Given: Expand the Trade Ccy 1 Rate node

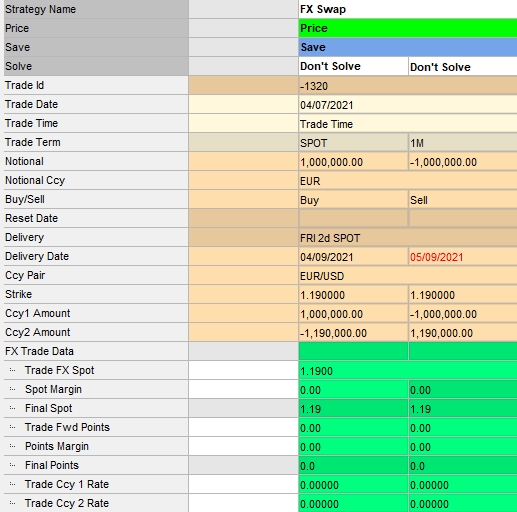Looking at the screenshot, I should [13, 484].
